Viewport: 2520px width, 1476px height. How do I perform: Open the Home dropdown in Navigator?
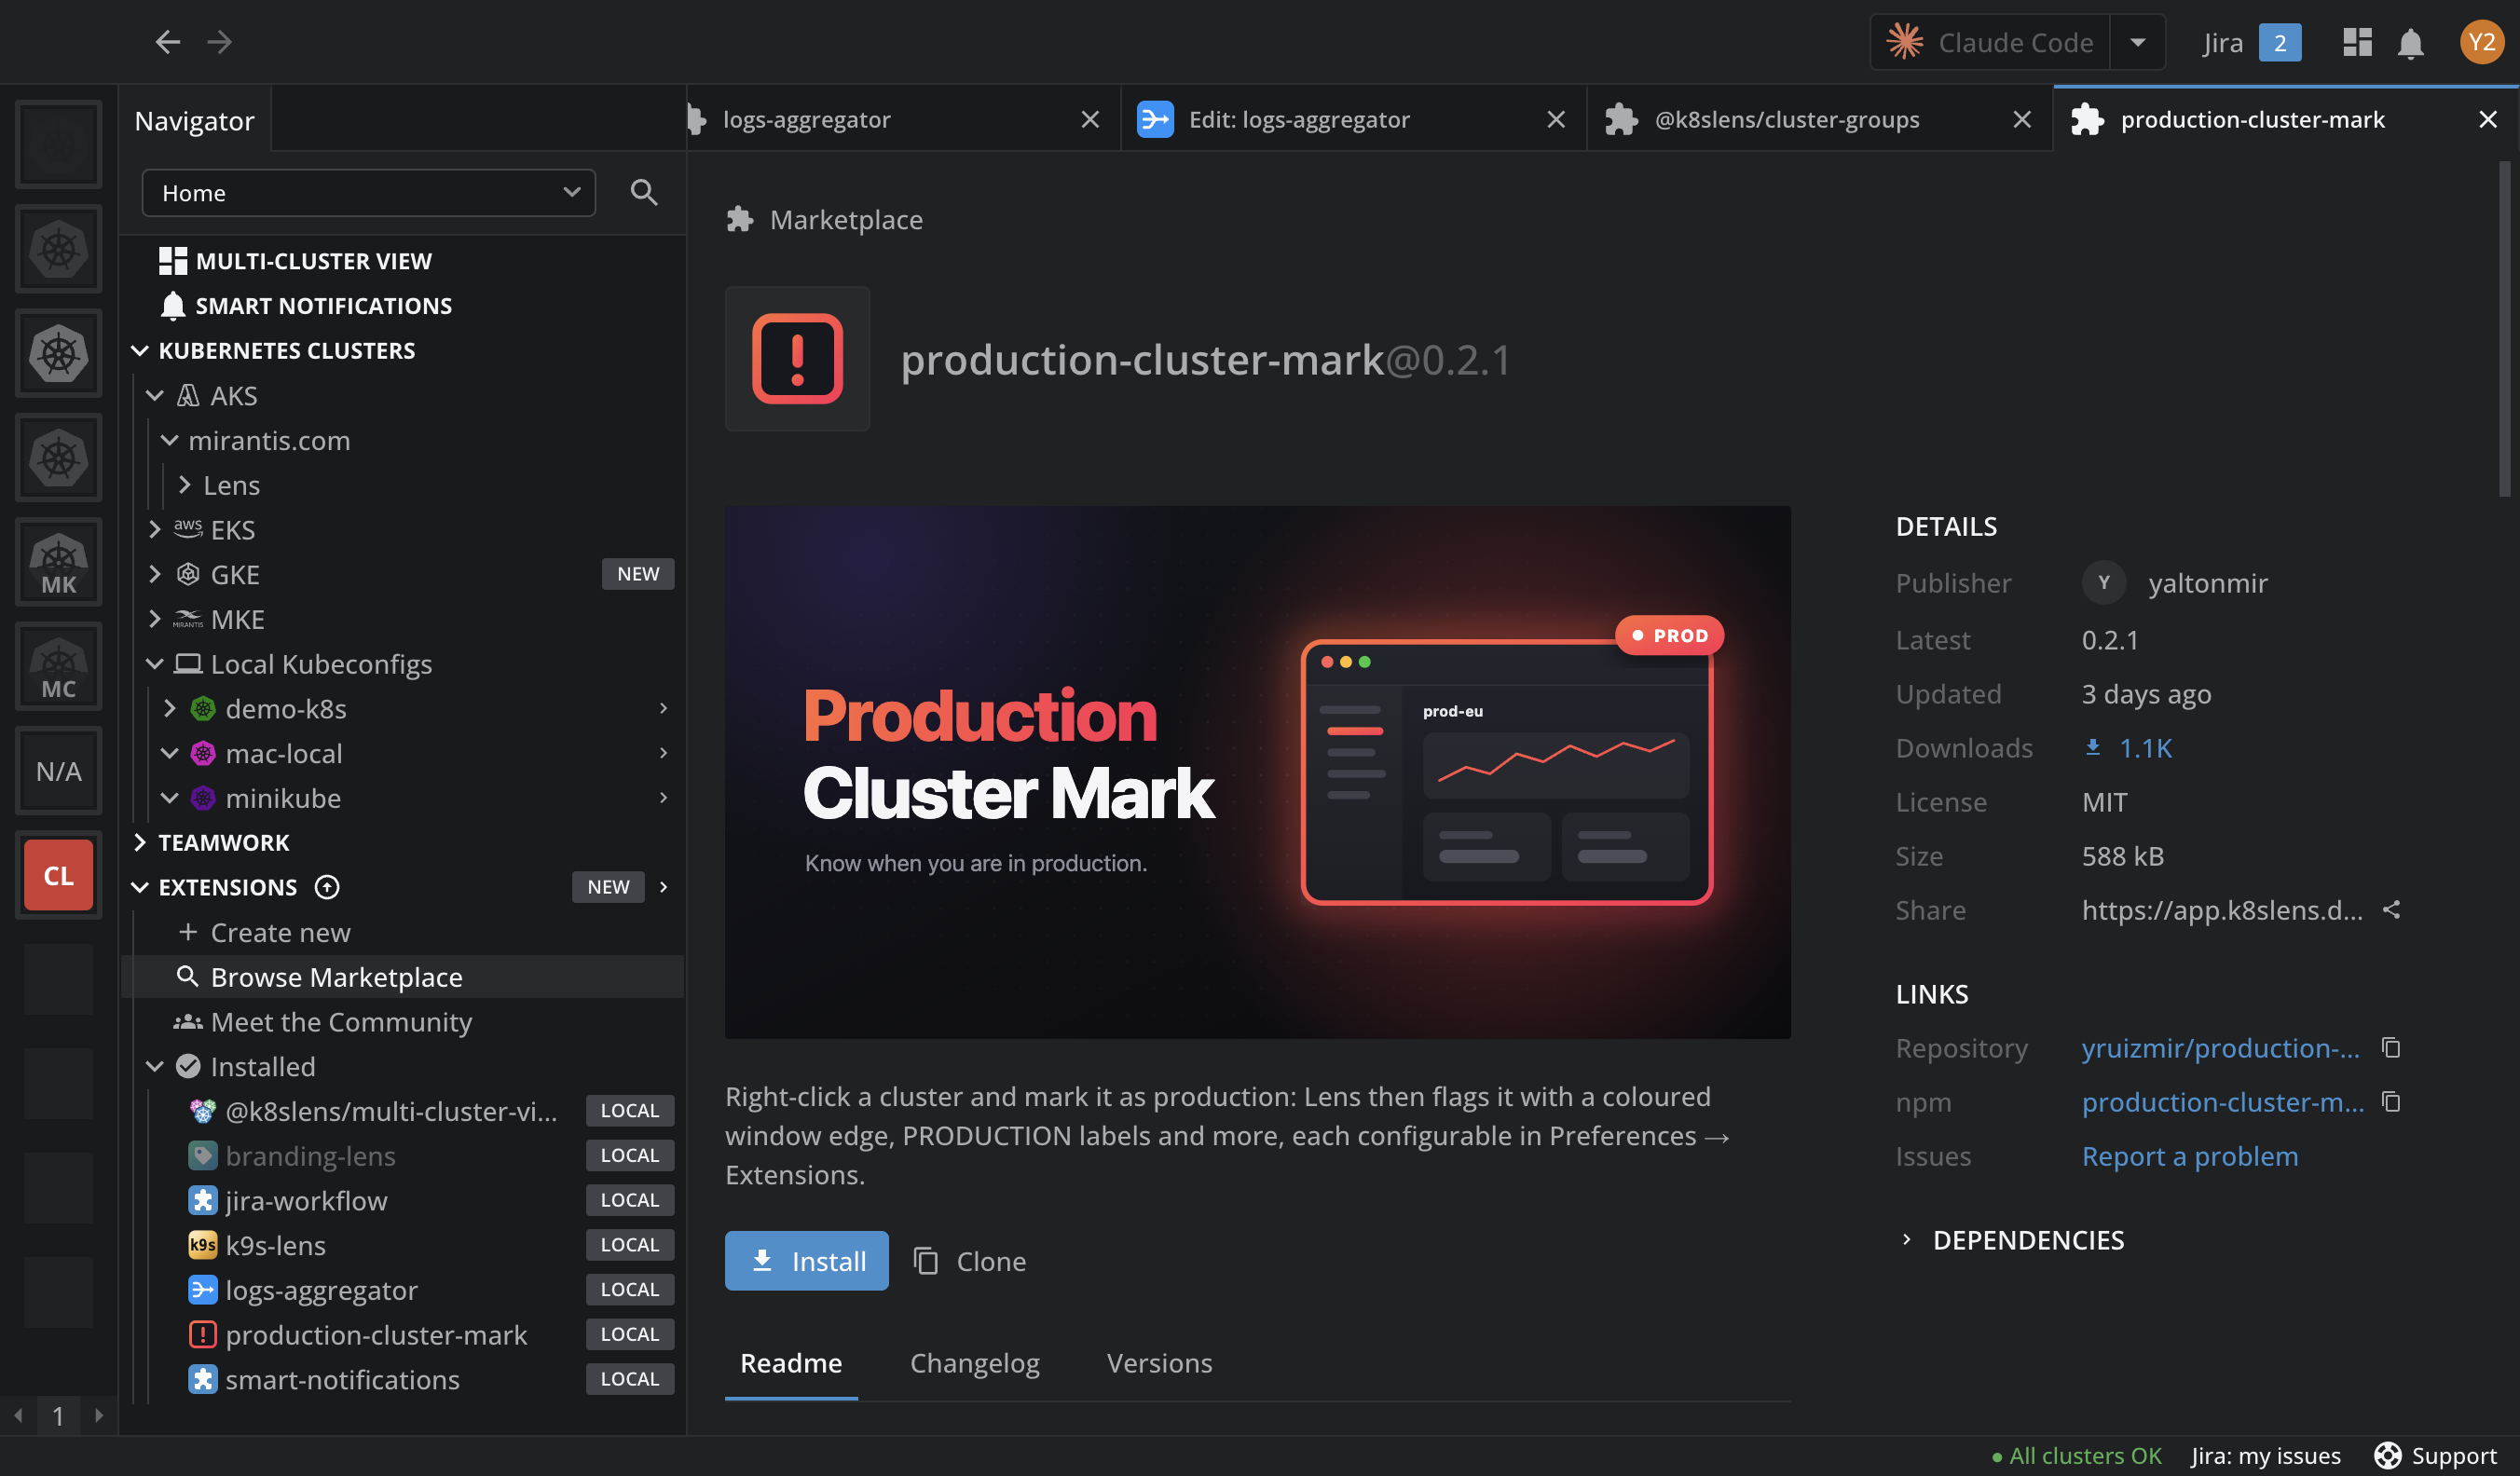point(369,193)
